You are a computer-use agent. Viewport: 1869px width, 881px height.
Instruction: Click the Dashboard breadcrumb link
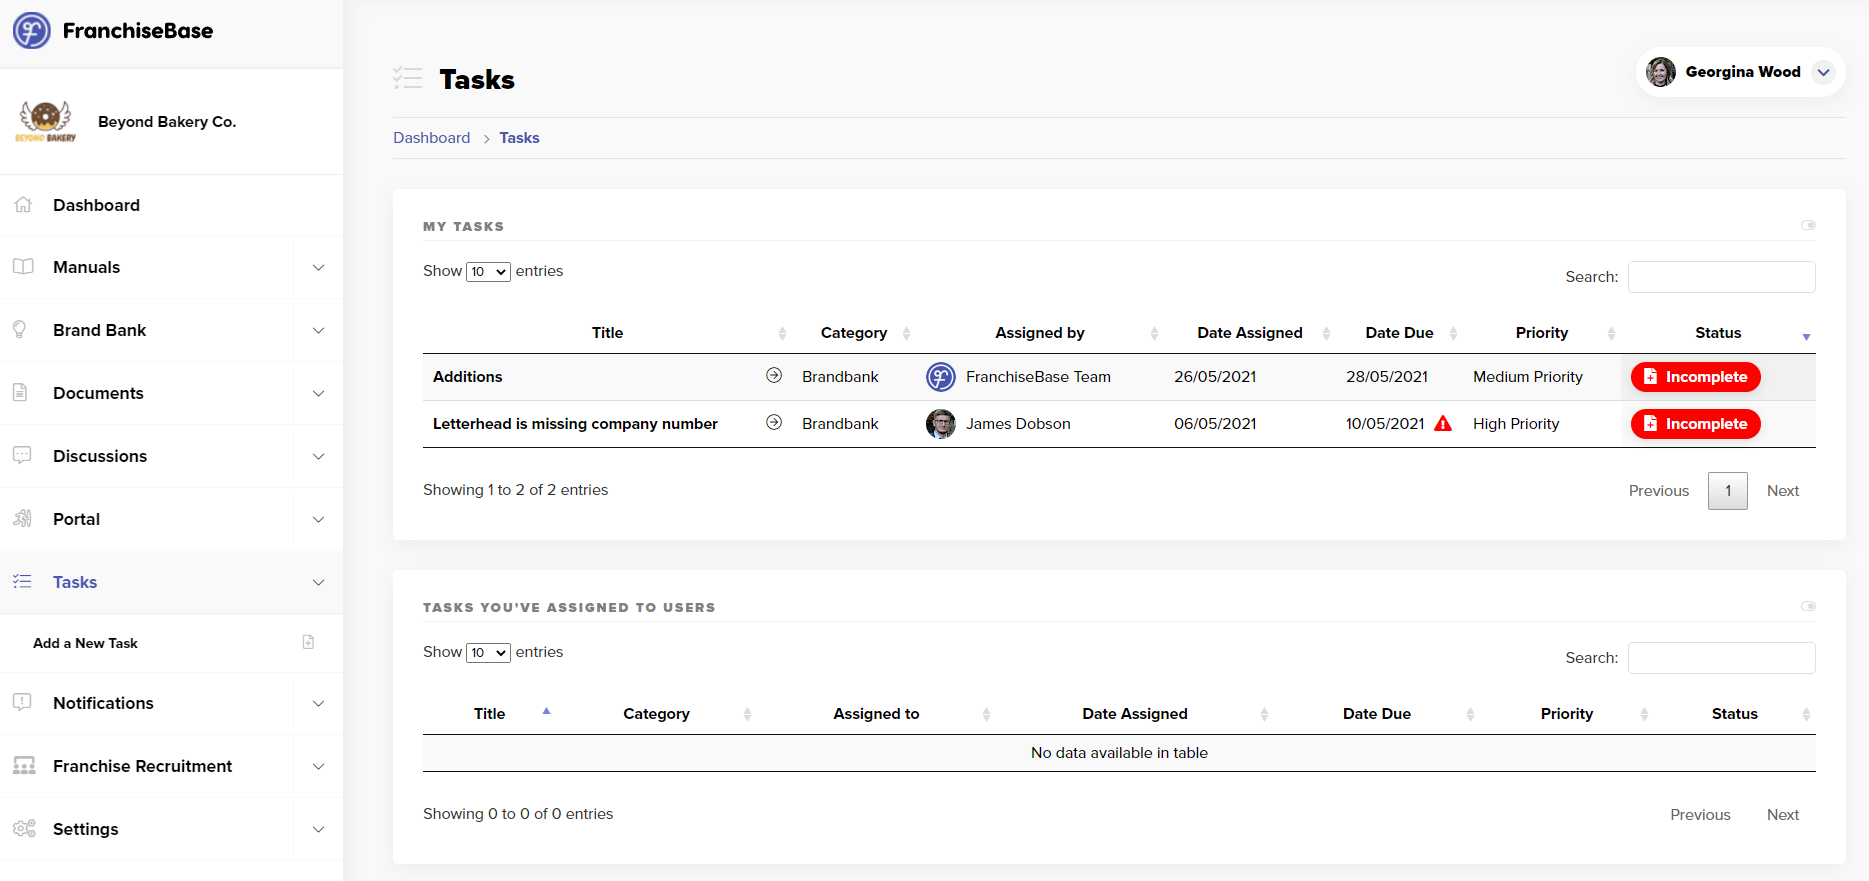[x=431, y=138]
